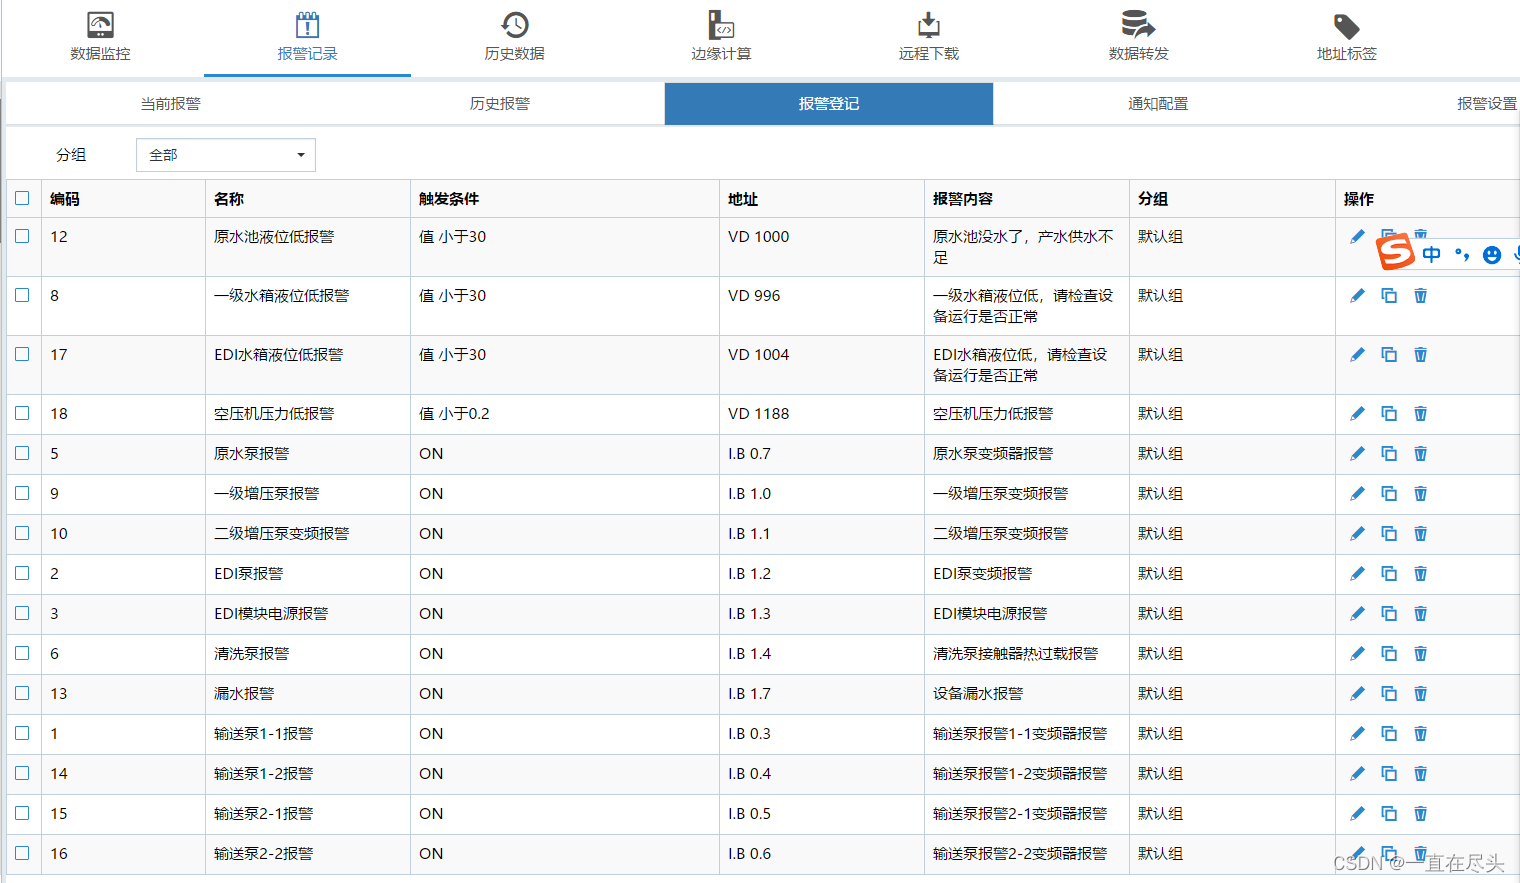Copy the 一级水箱液位低报警 row
The height and width of the screenshot is (883, 1520).
coord(1389,296)
